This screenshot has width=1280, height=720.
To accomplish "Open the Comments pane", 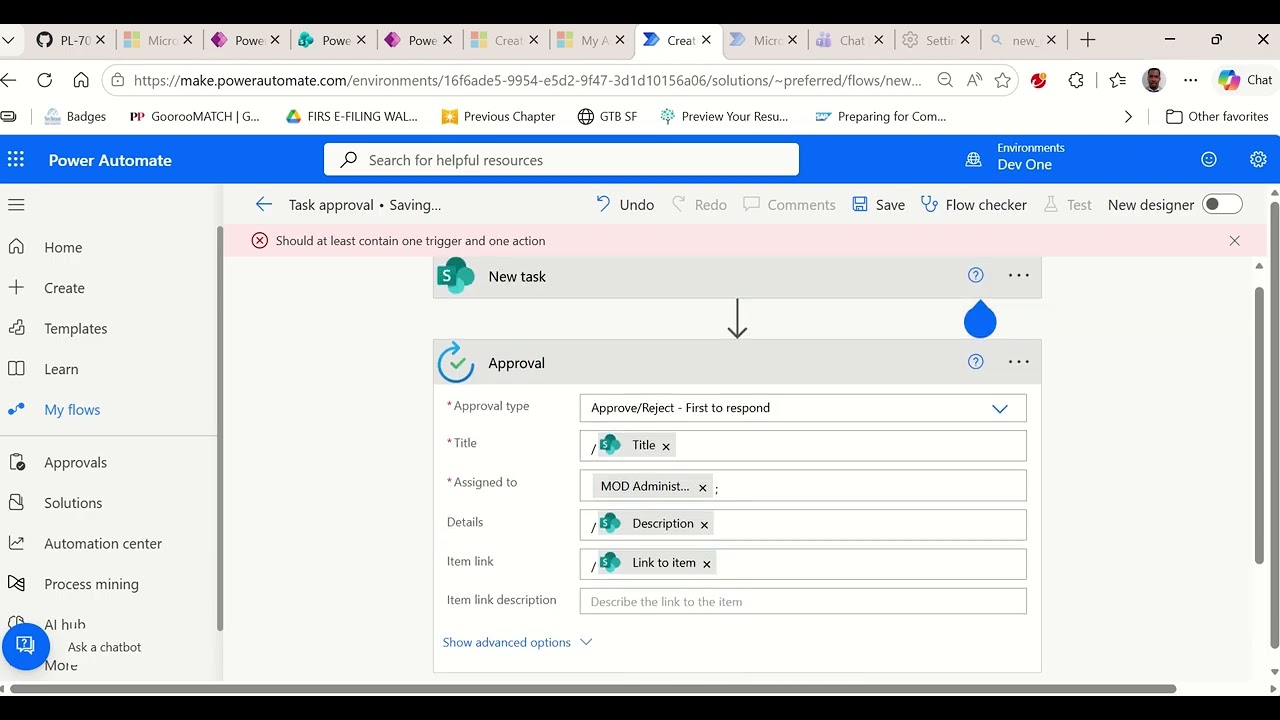I will [789, 204].
